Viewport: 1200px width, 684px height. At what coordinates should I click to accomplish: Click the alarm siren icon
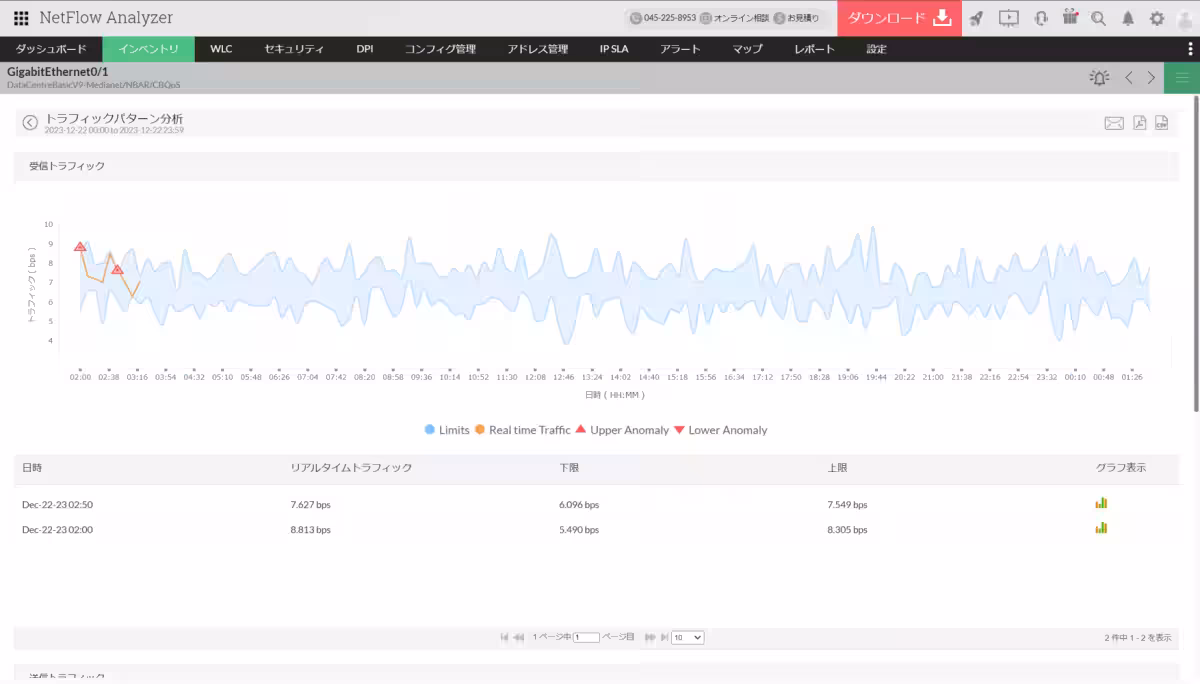pyautogui.click(x=1099, y=77)
